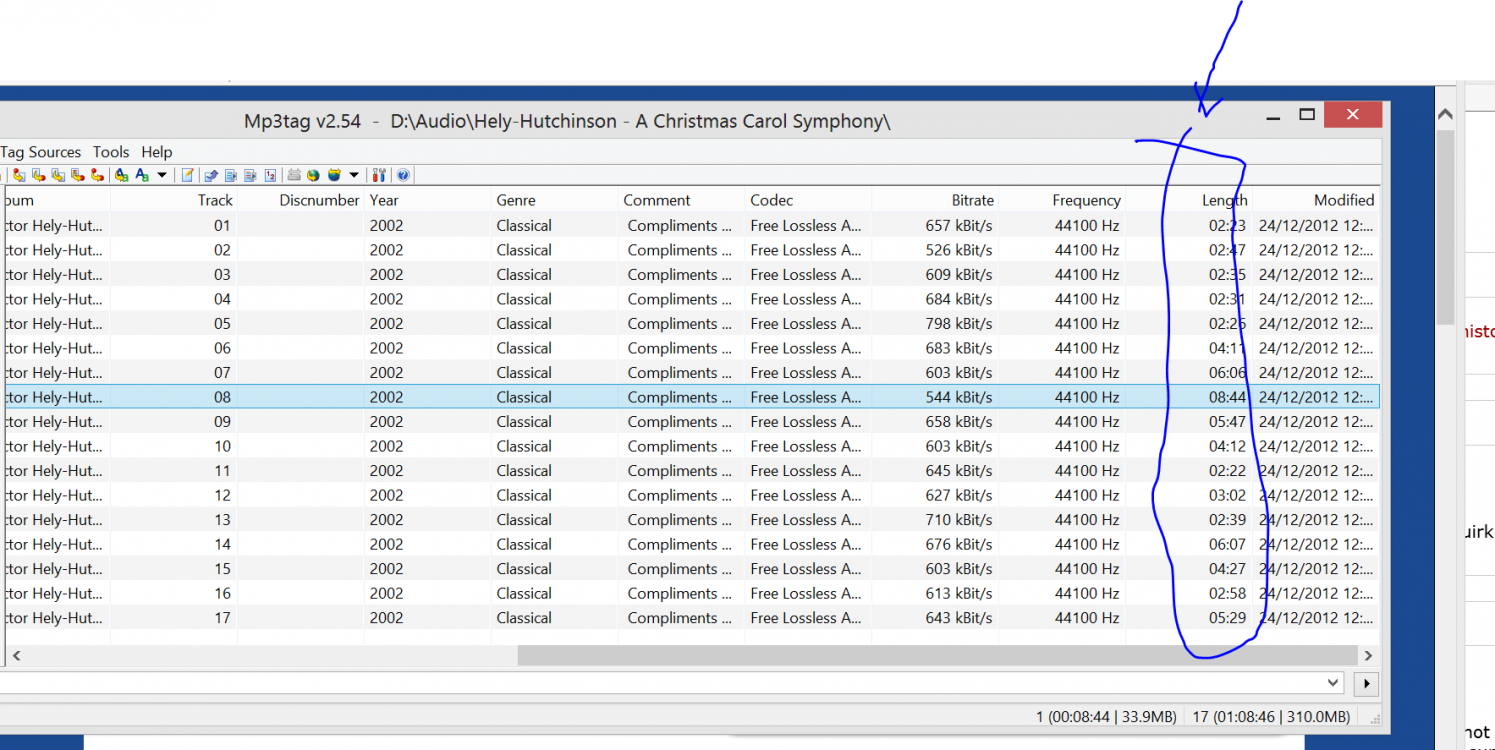Open the Help menu

click(x=157, y=152)
